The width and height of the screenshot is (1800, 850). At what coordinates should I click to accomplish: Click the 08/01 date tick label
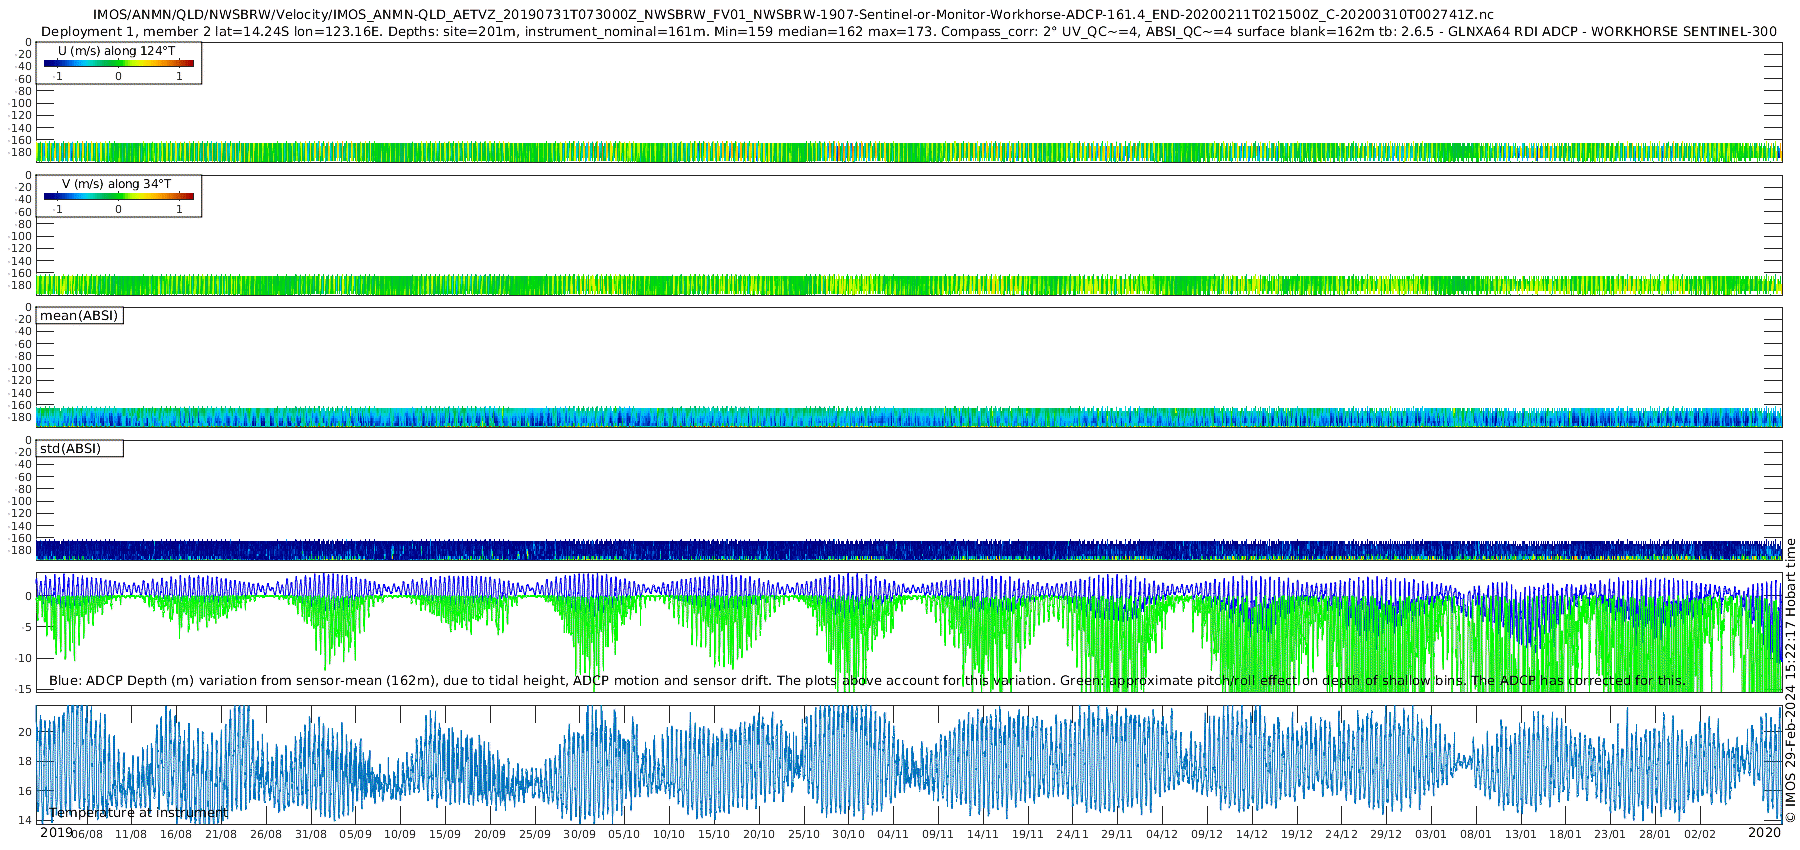click(x=1476, y=834)
